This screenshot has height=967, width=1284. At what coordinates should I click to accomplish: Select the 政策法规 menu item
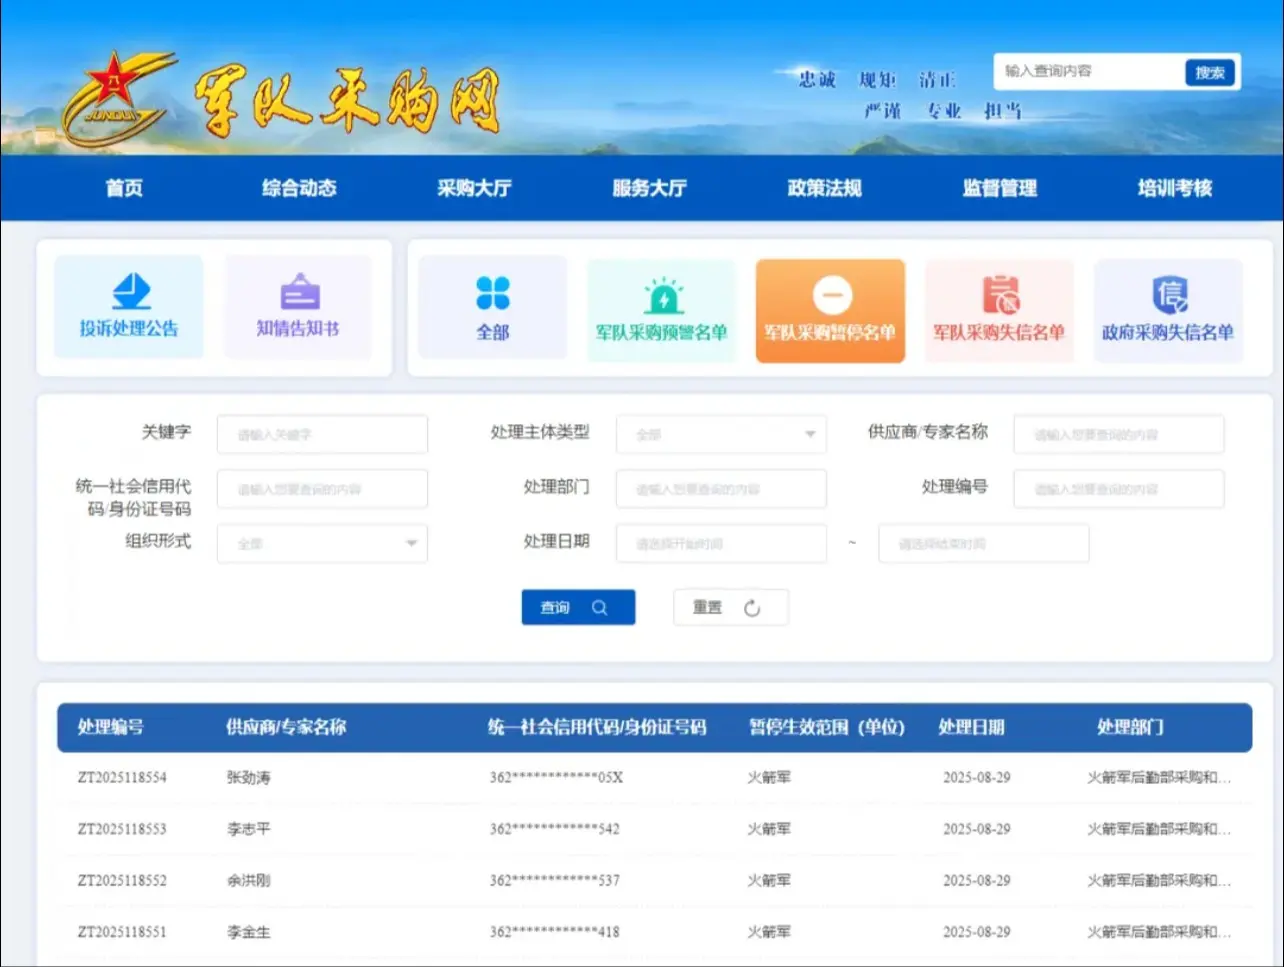click(x=826, y=188)
